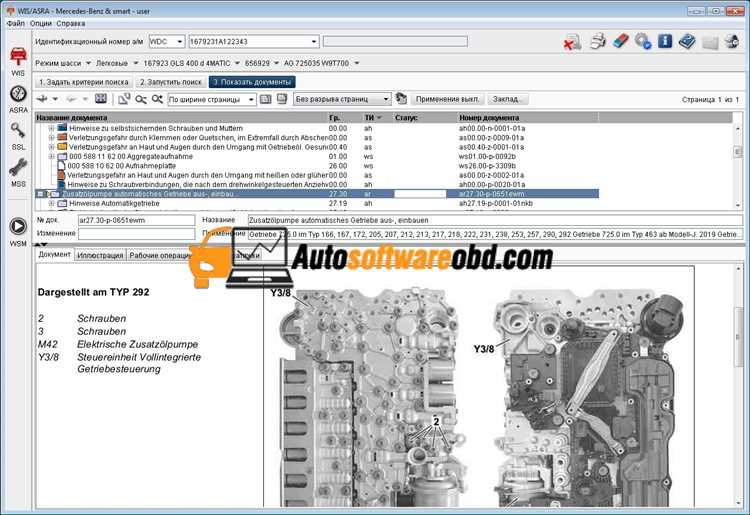Click the document list vertical scrollbar
This screenshot has width=750, height=515.
pos(738,166)
